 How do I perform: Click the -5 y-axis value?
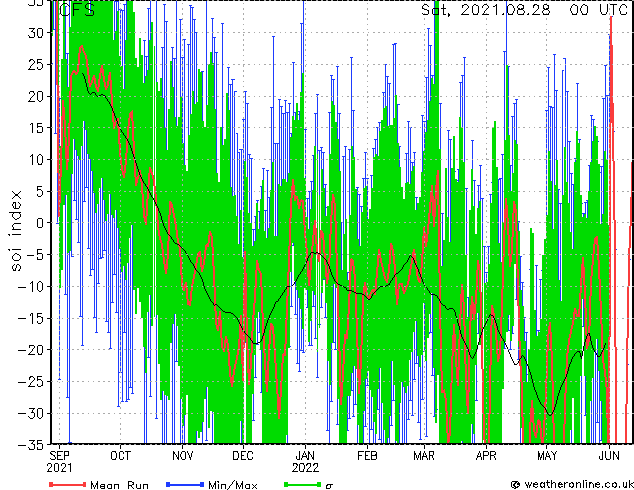coord(35,255)
